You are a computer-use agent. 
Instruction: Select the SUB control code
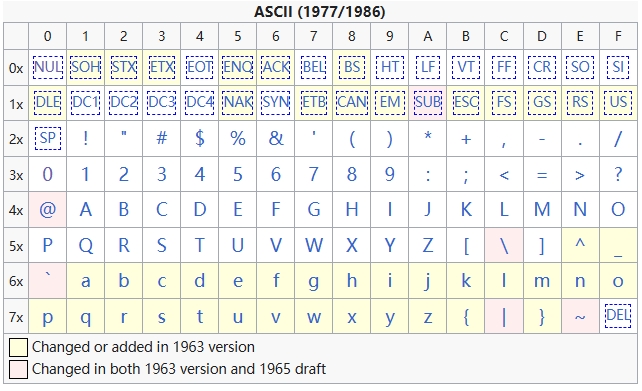427,102
